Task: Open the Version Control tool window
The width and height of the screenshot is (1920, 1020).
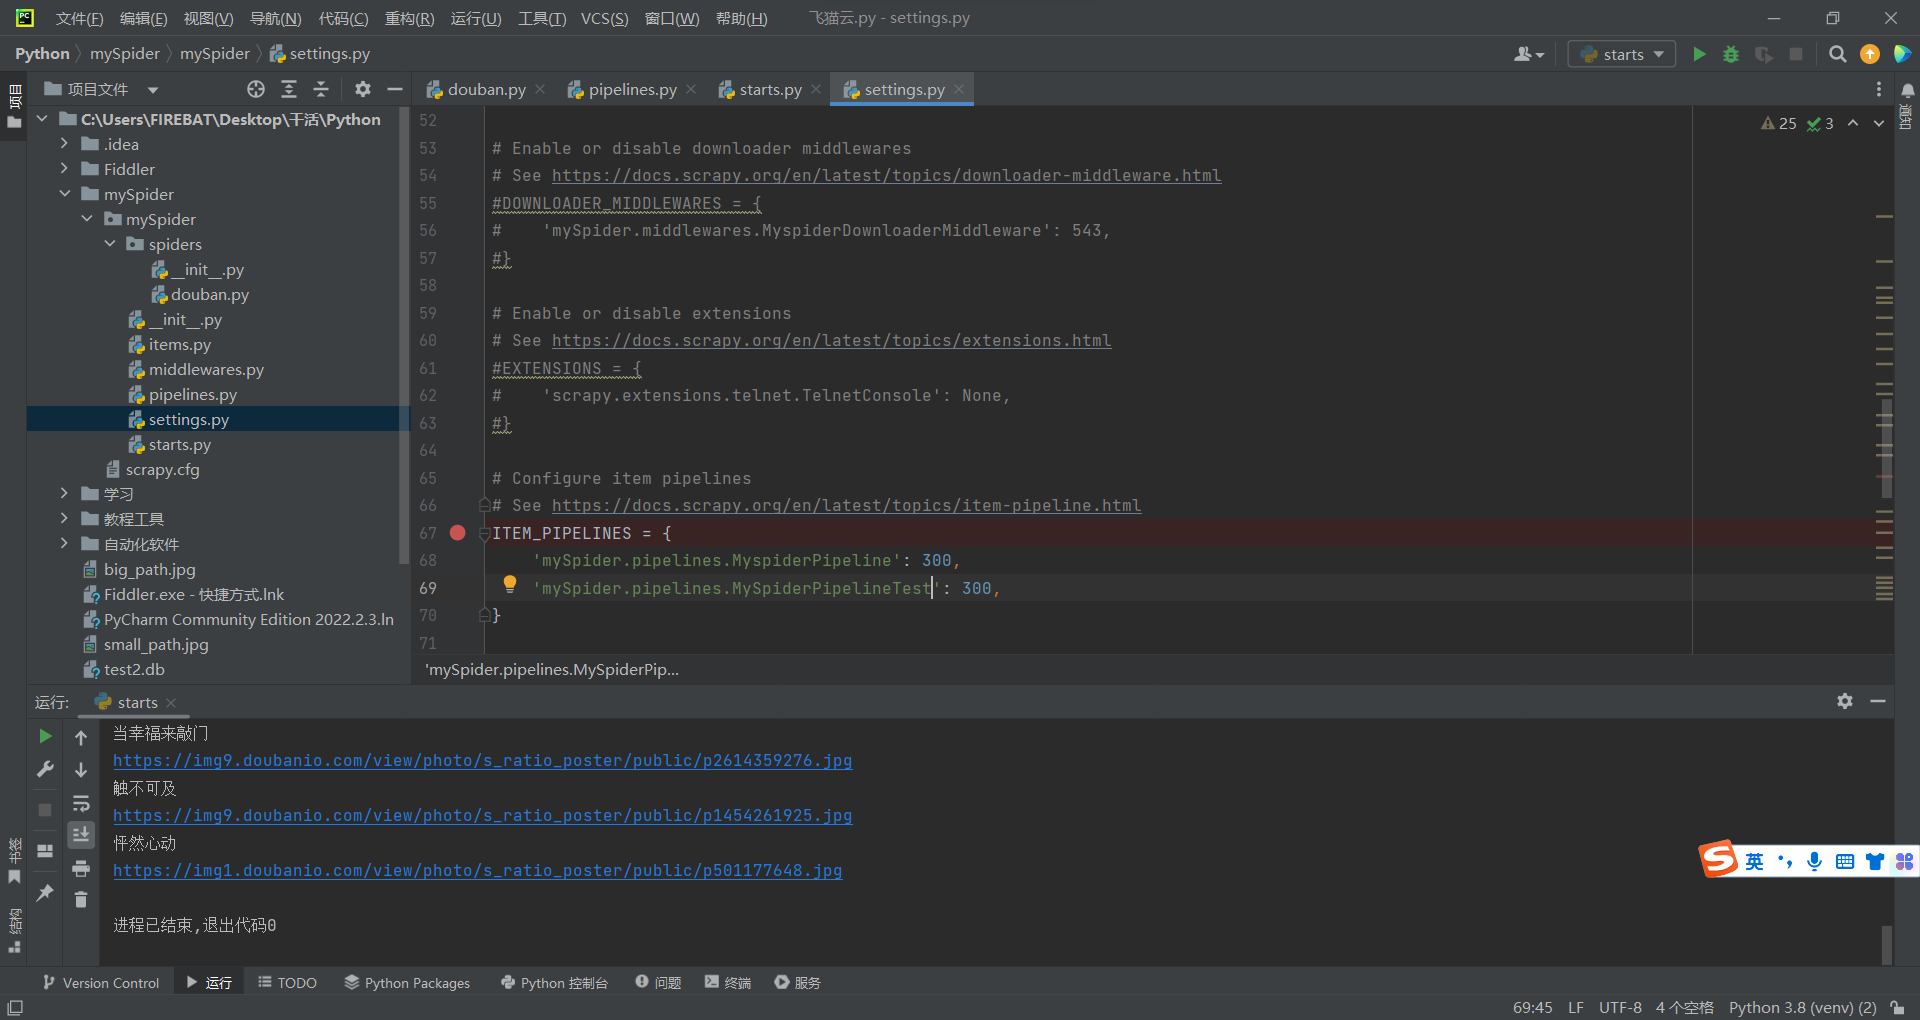Action: [x=101, y=983]
